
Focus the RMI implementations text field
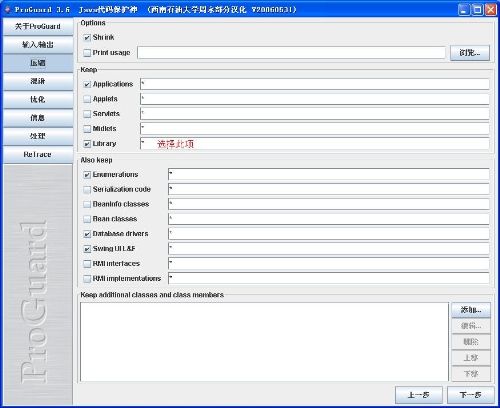(329, 278)
